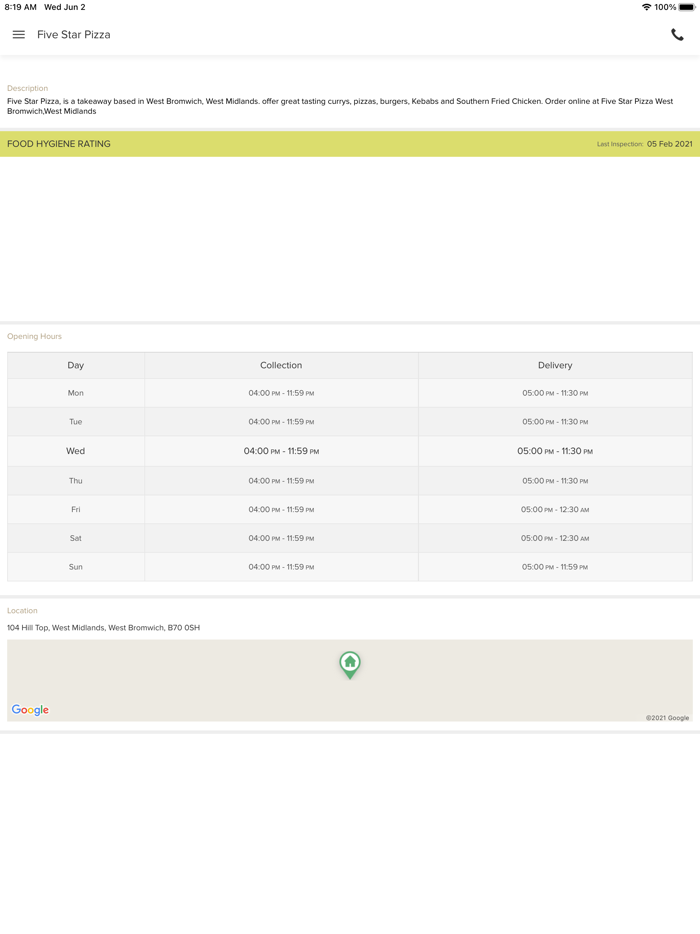Screen dimensions: 700x934
Task: Click the Collection column header
Action: [x=281, y=365]
